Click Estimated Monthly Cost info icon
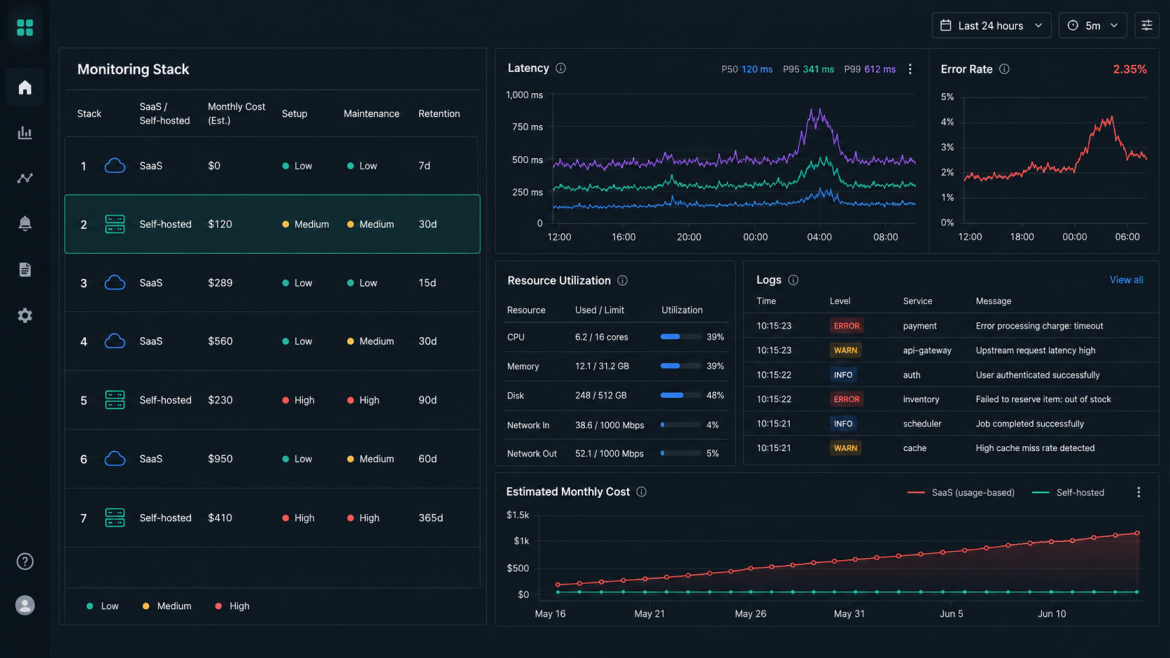This screenshot has width=1170, height=658. [641, 492]
